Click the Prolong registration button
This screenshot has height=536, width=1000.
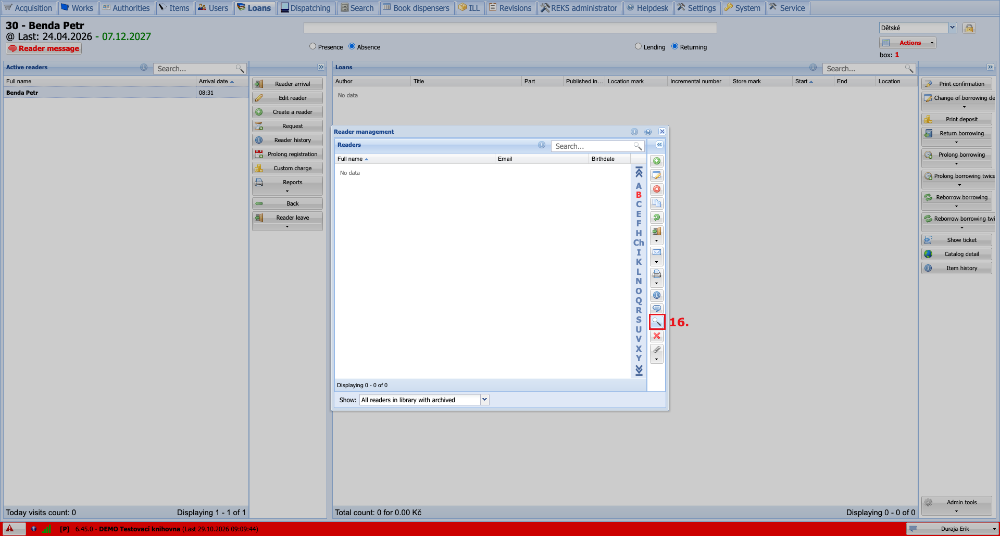tap(287, 154)
